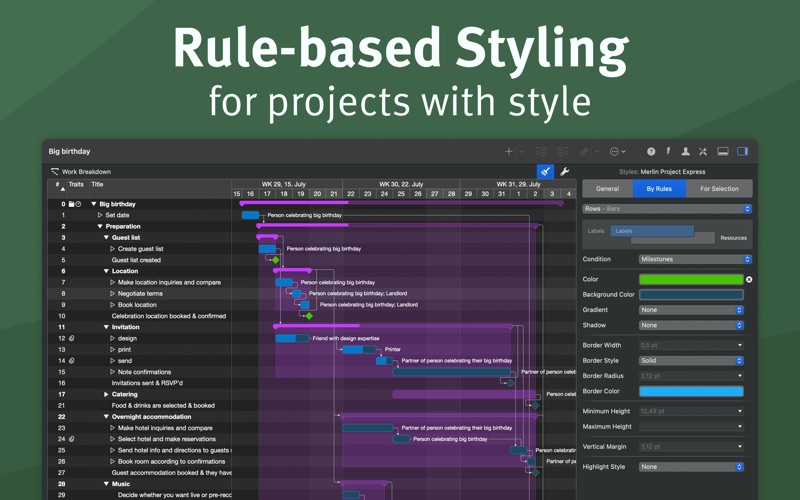Click the milestone for Invitations sent & RSVP'd

pyautogui.click(x=510, y=383)
